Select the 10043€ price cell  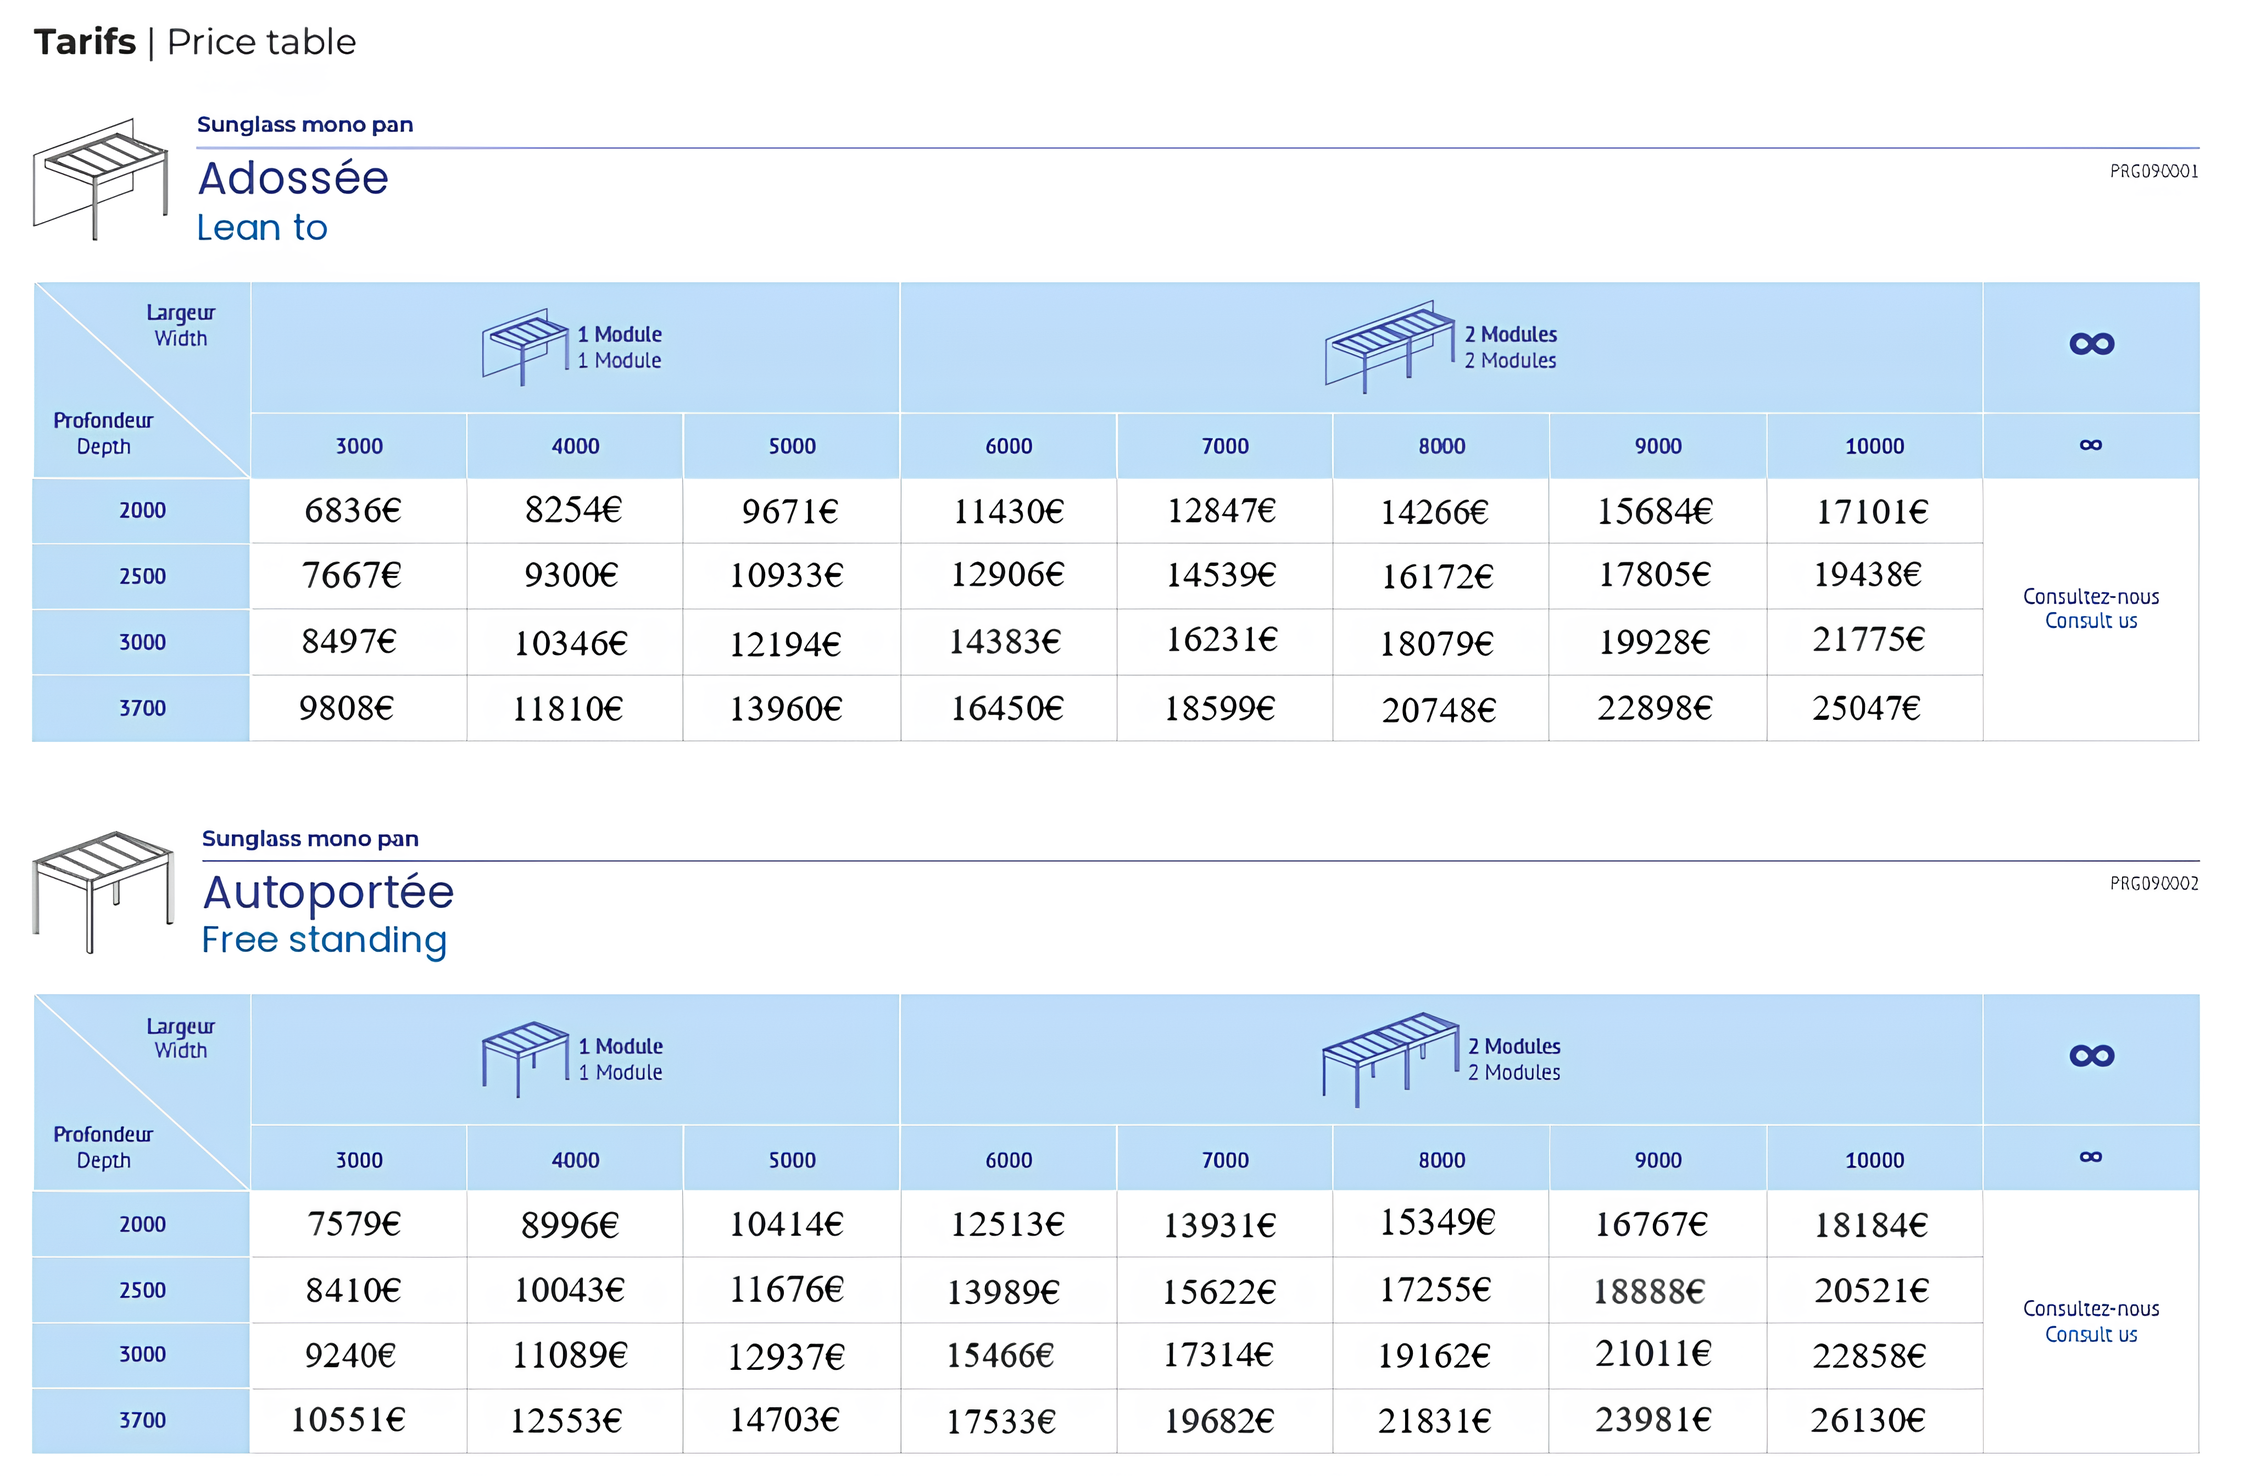click(575, 1290)
